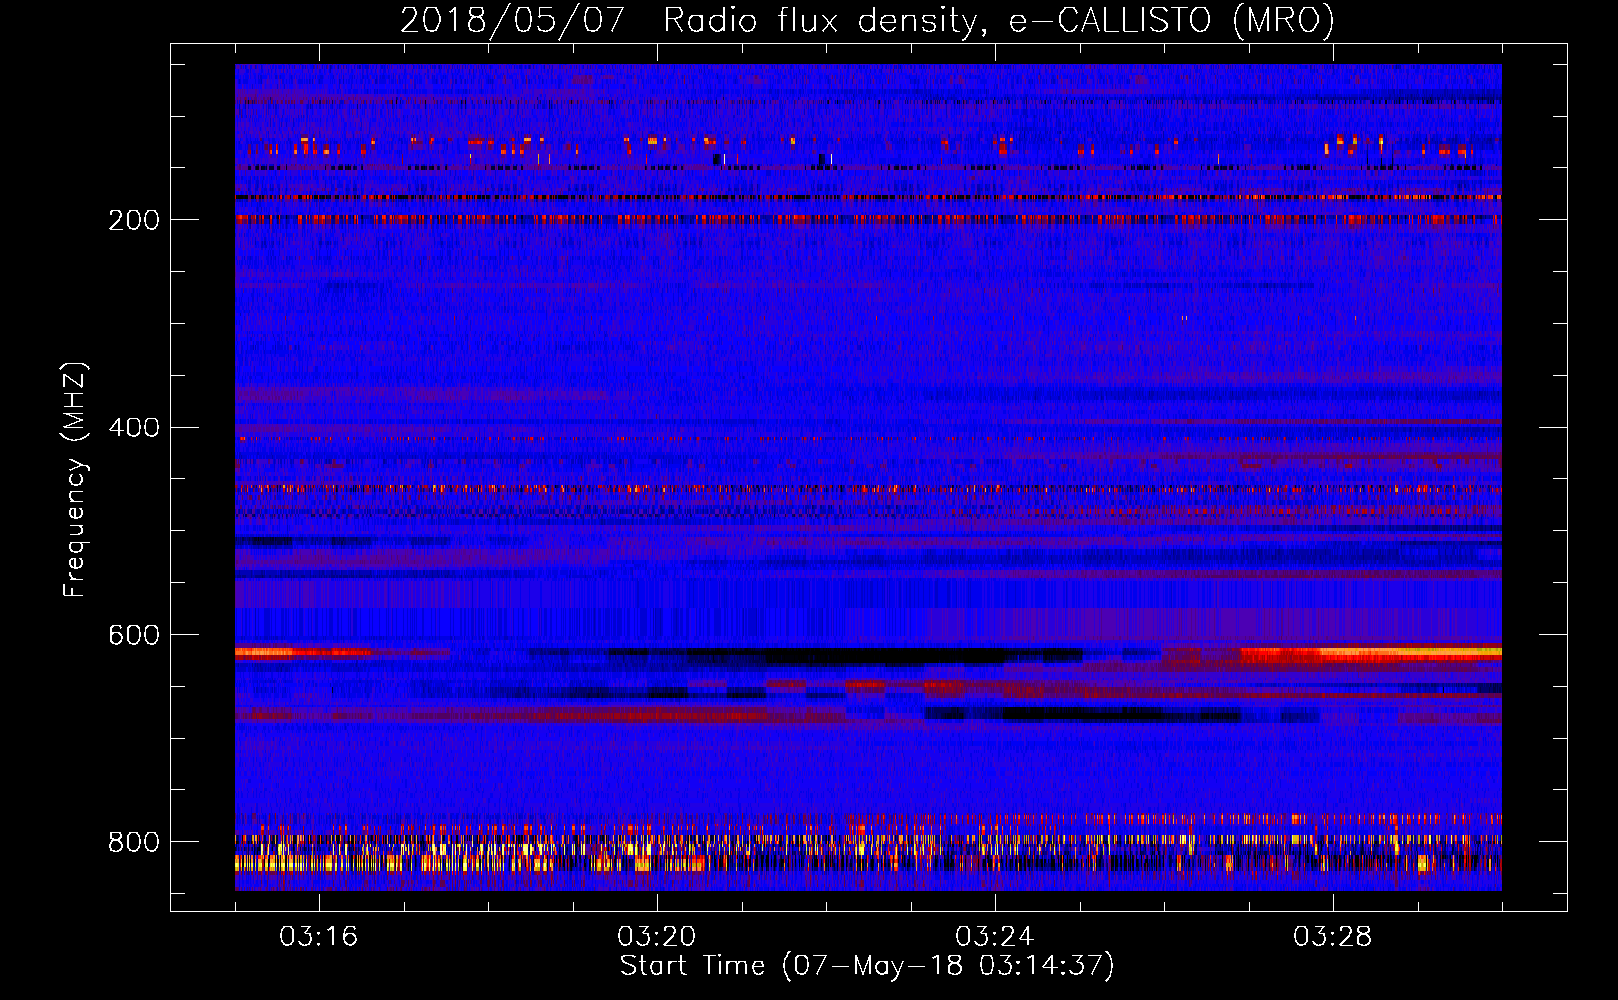This screenshot has width=1618, height=1000.
Task: Click the '03:16' time tick label
Action: (319, 937)
